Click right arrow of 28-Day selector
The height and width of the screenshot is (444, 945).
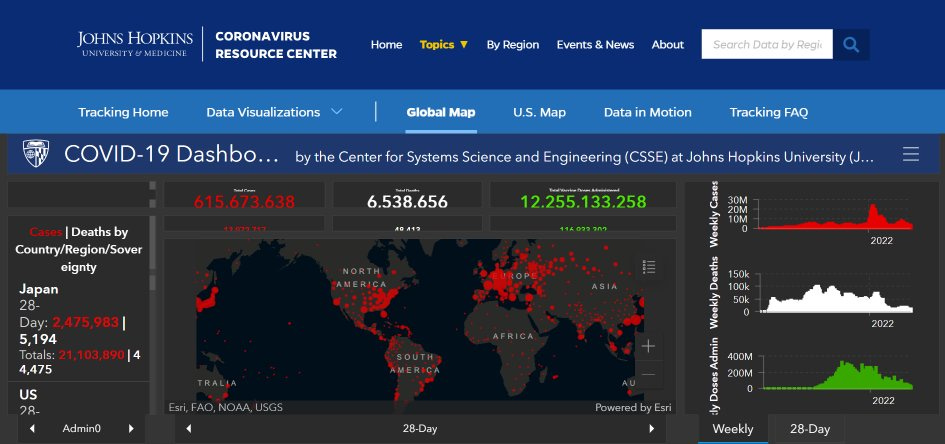pyautogui.click(x=651, y=429)
